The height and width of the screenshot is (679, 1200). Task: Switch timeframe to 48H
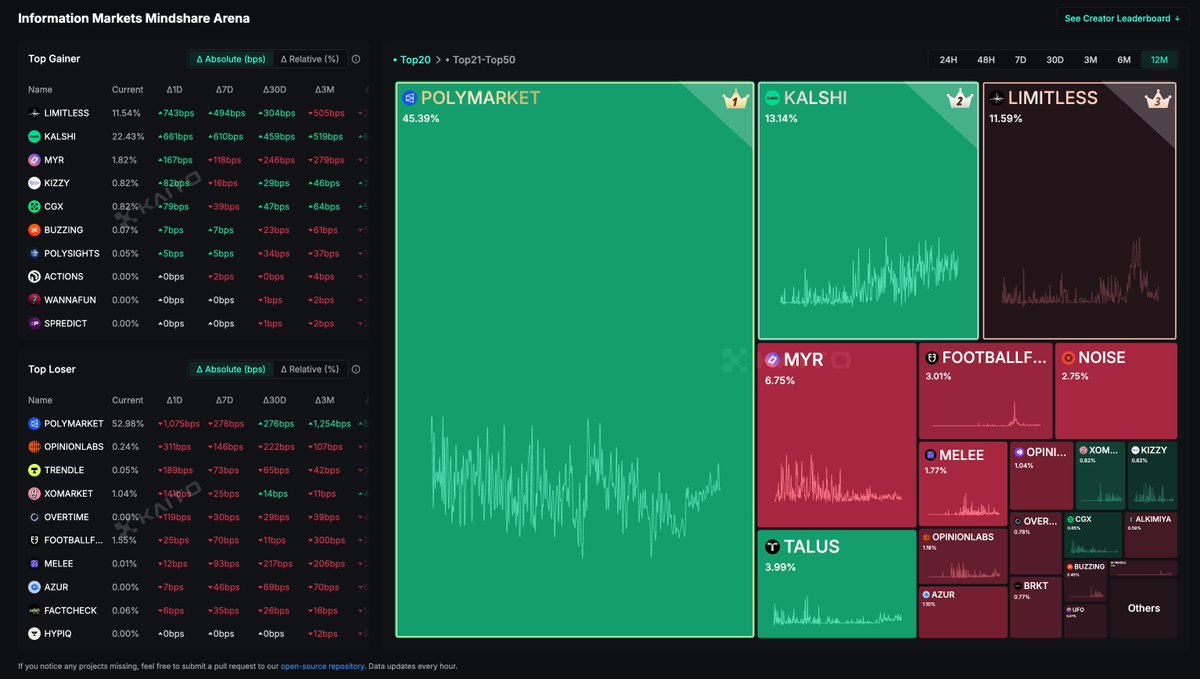click(985, 60)
